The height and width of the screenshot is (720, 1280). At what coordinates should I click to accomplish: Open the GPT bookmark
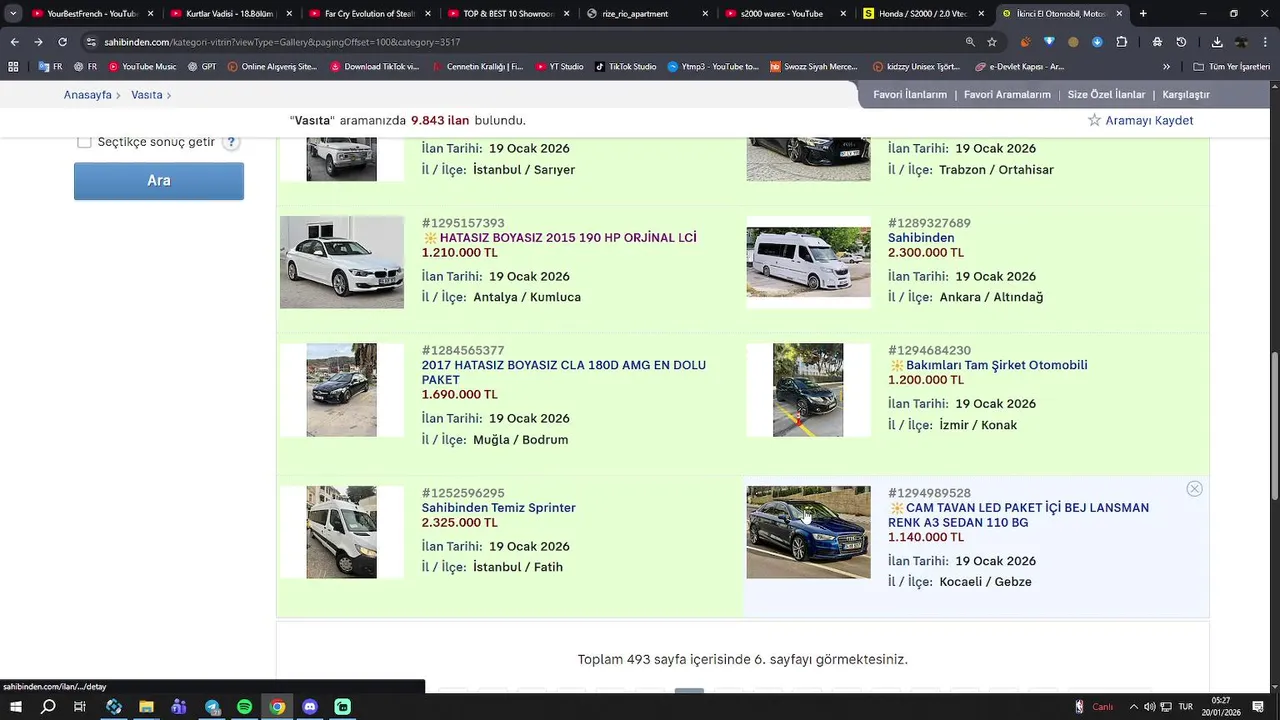[201, 67]
